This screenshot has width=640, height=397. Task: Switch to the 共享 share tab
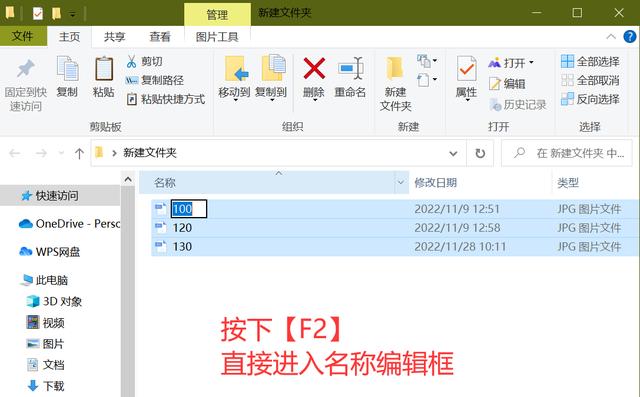114,37
